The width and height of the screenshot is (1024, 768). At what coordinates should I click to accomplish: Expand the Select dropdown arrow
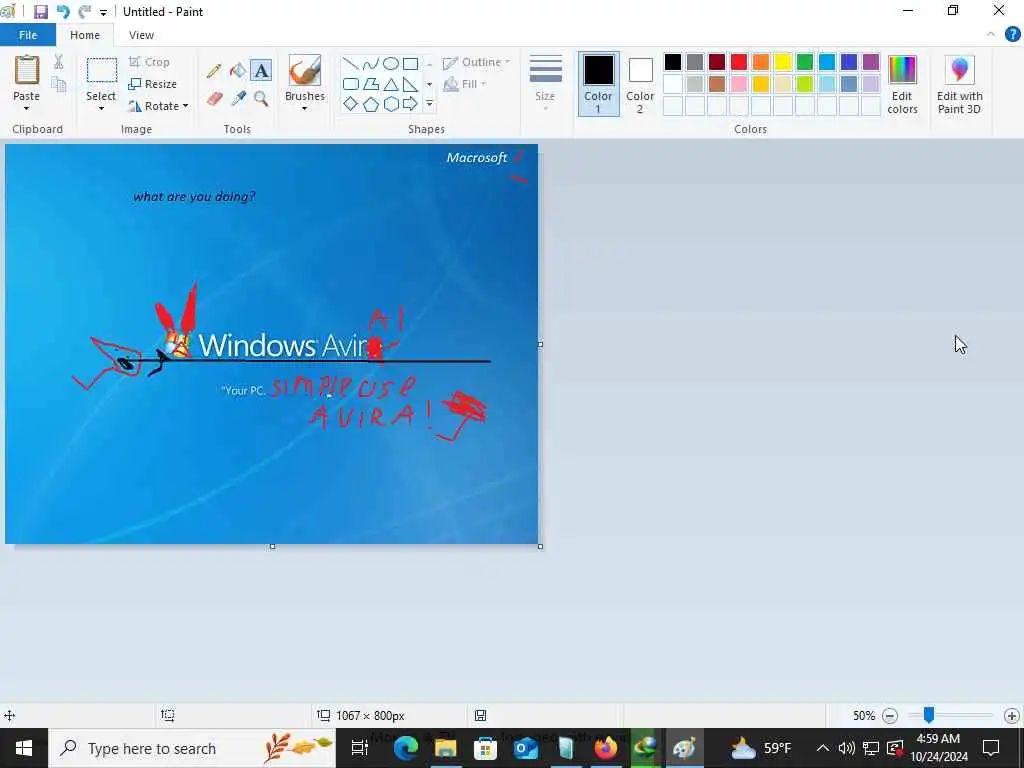point(101,108)
